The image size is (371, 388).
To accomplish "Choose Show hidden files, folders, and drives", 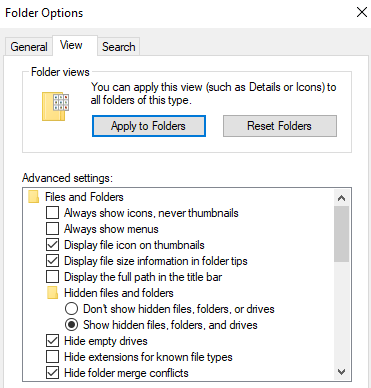I will (71, 325).
